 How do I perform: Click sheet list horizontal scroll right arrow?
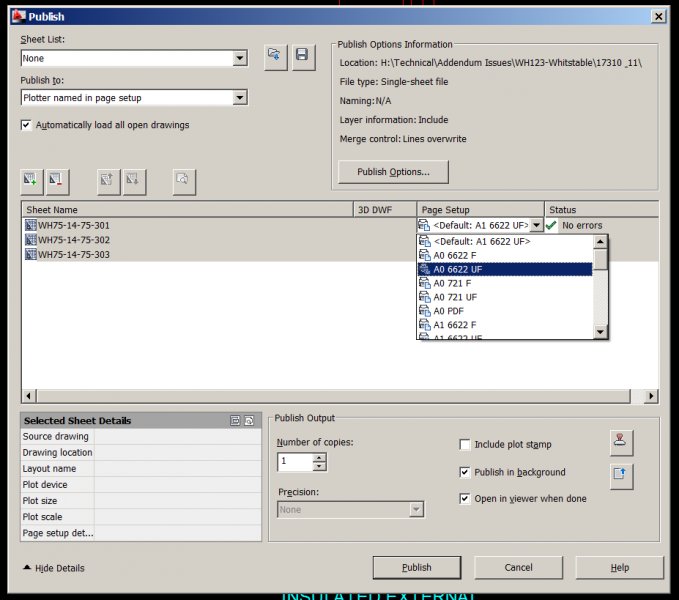pyautogui.click(x=651, y=396)
